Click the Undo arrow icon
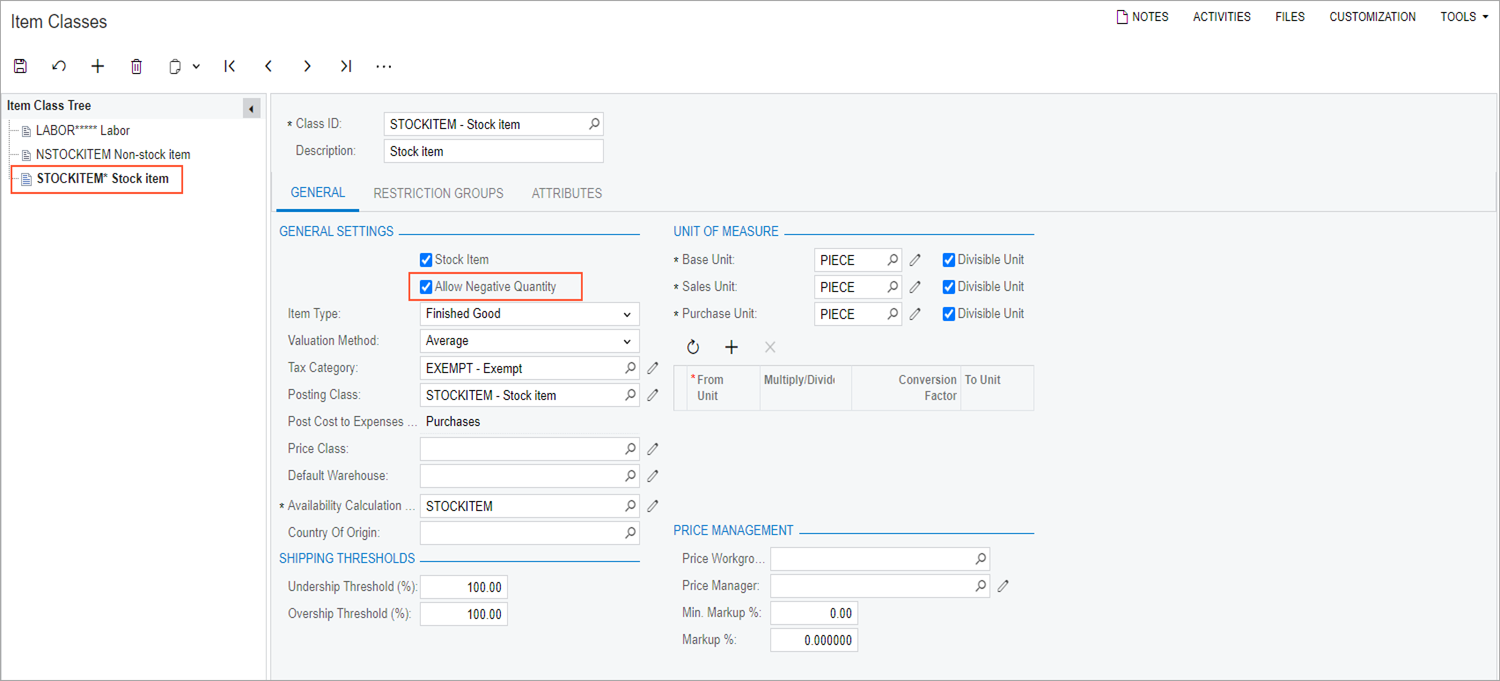The height and width of the screenshot is (681, 1500). (x=59, y=66)
